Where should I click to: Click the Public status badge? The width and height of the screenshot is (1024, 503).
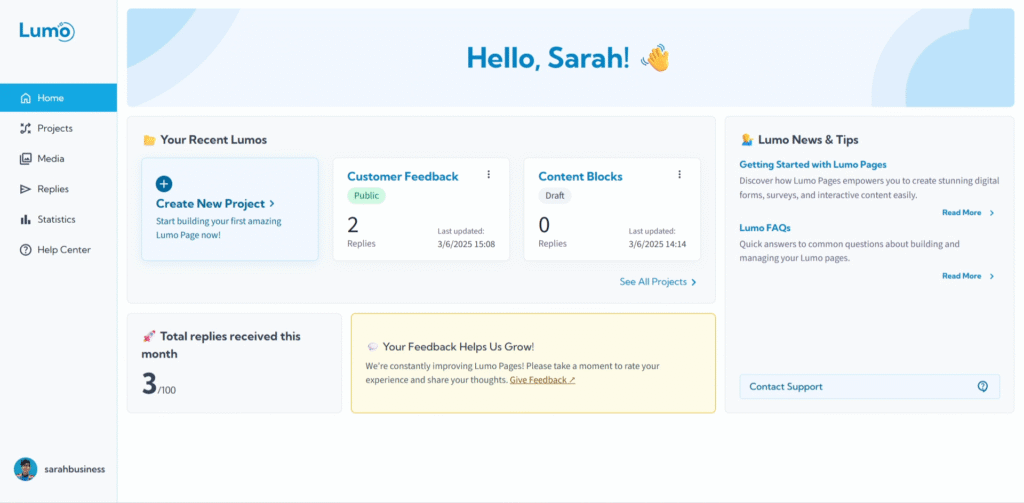point(366,195)
